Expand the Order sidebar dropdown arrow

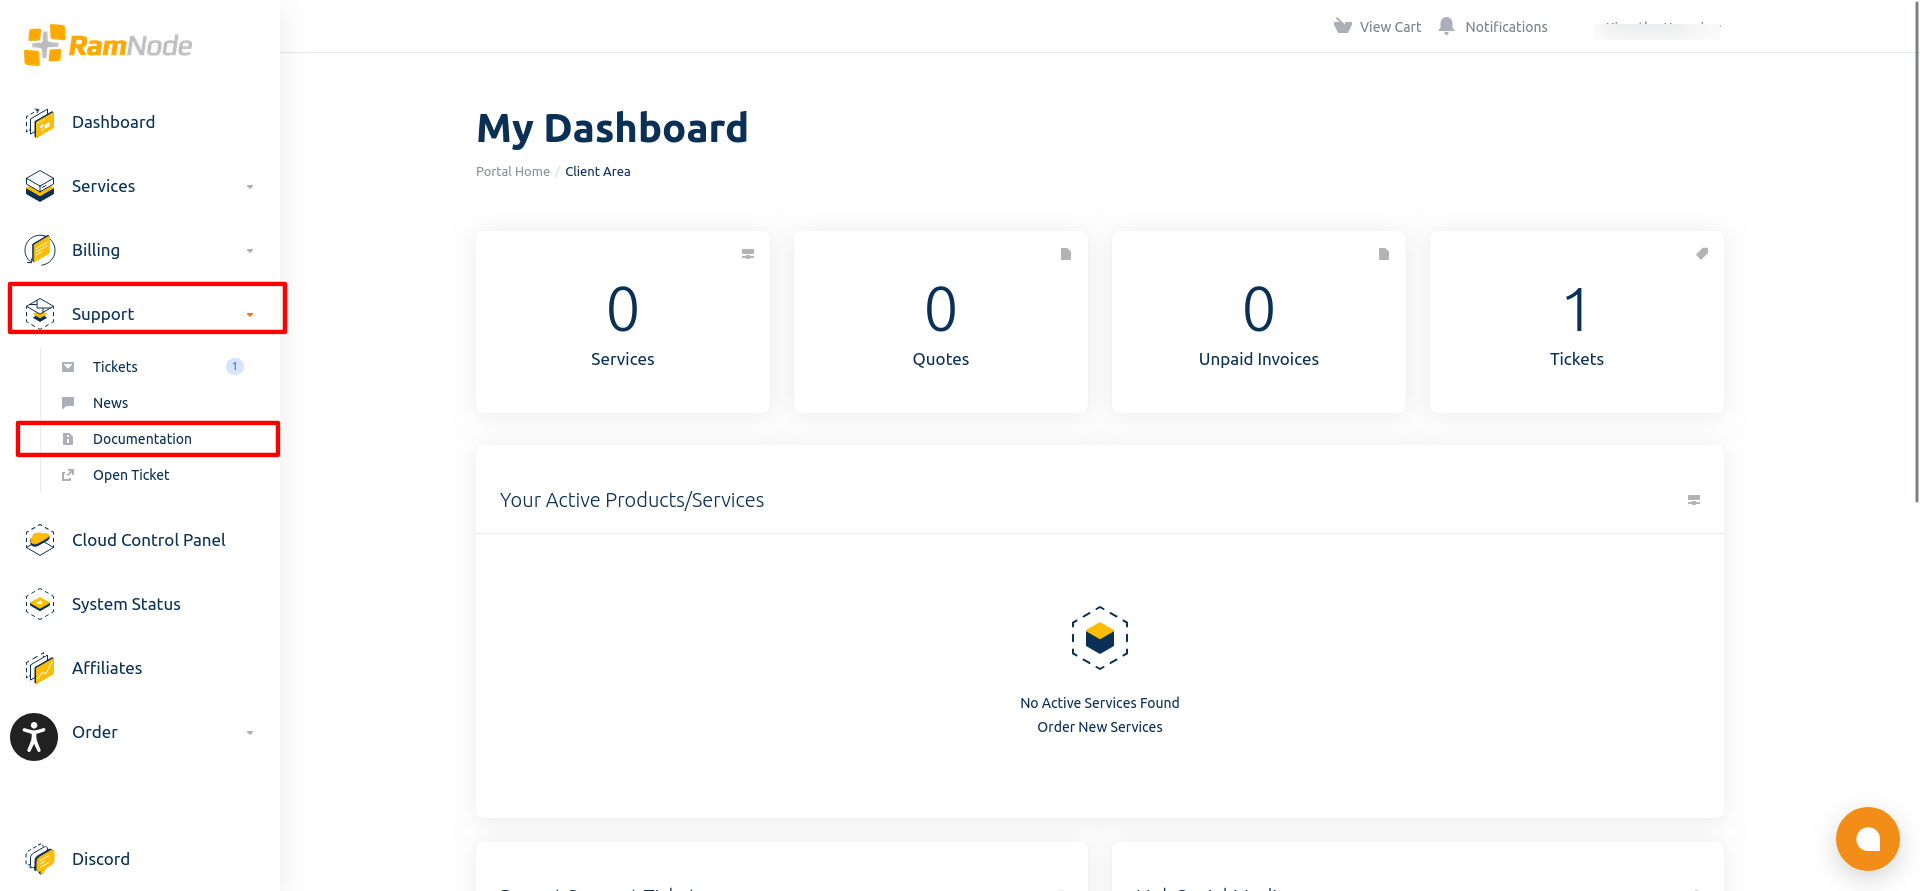250,733
